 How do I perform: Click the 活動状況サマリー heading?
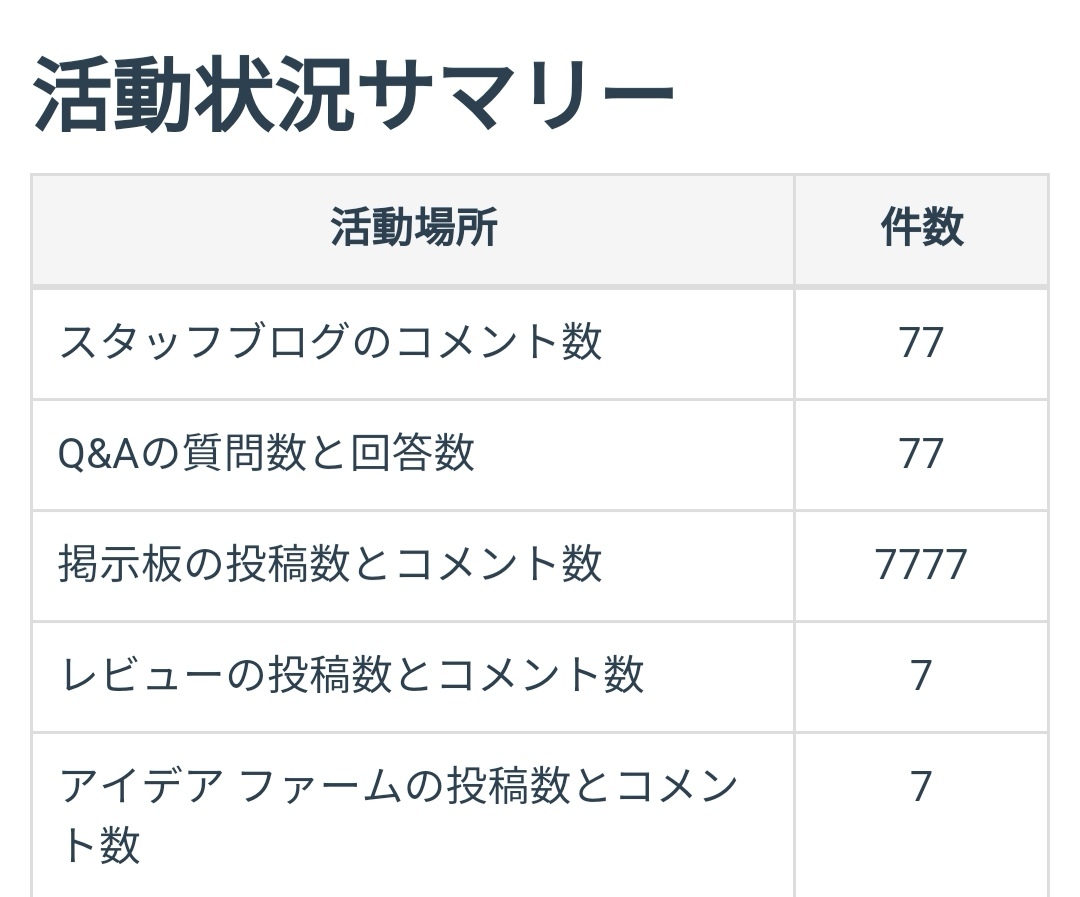(354, 97)
